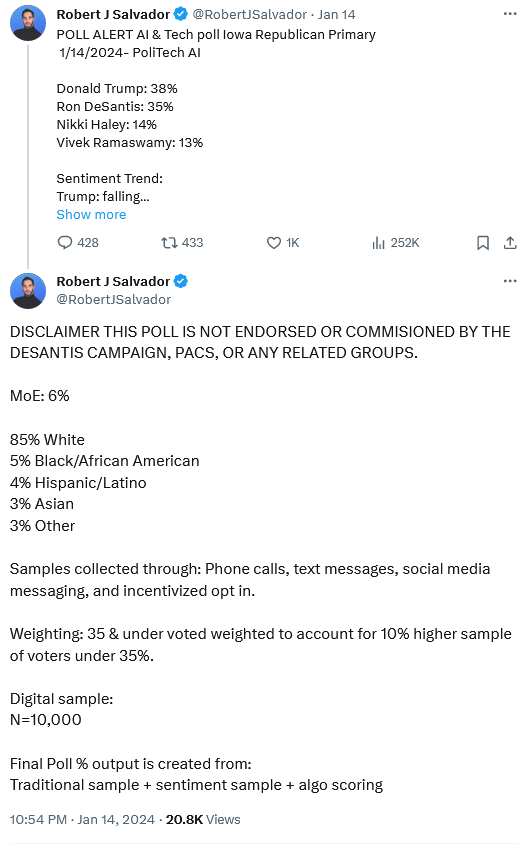Open the Jan 14 timestamp link
This screenshot has width=521, height=846.
pyautogui.click(x=337, y=15)
